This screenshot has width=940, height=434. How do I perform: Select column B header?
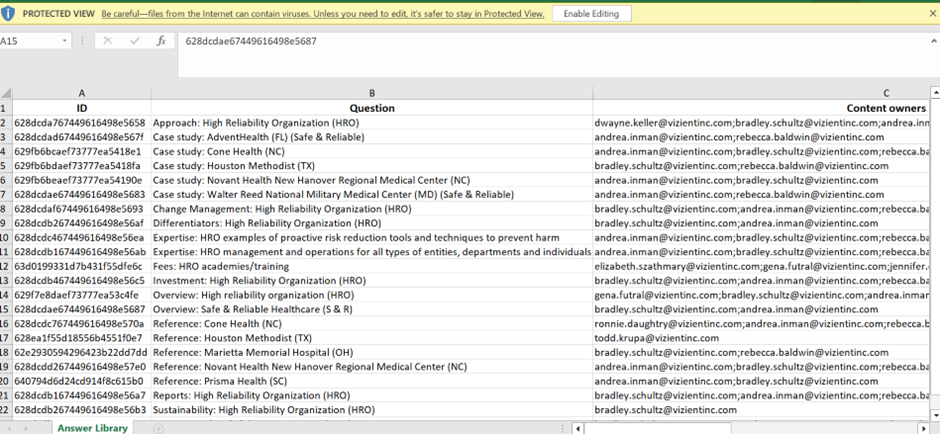pyautogui.click(x=372, y=93)
